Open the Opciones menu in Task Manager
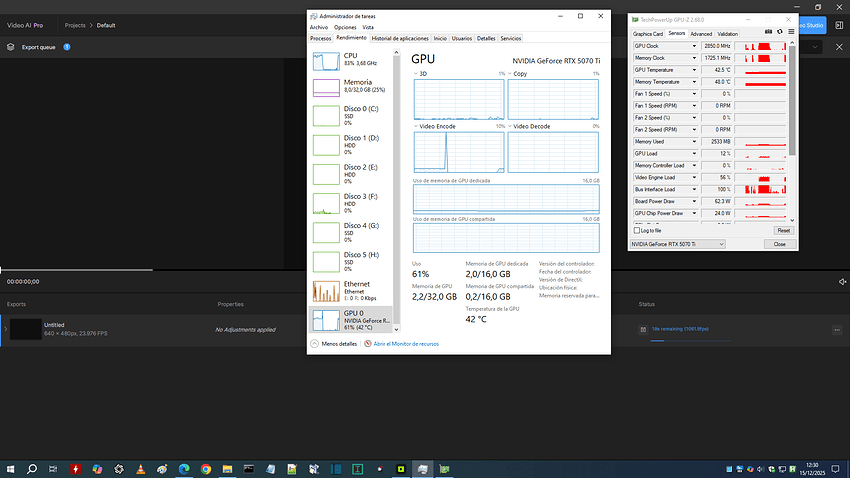Screen dimensions: 850x478 [344, 27]
